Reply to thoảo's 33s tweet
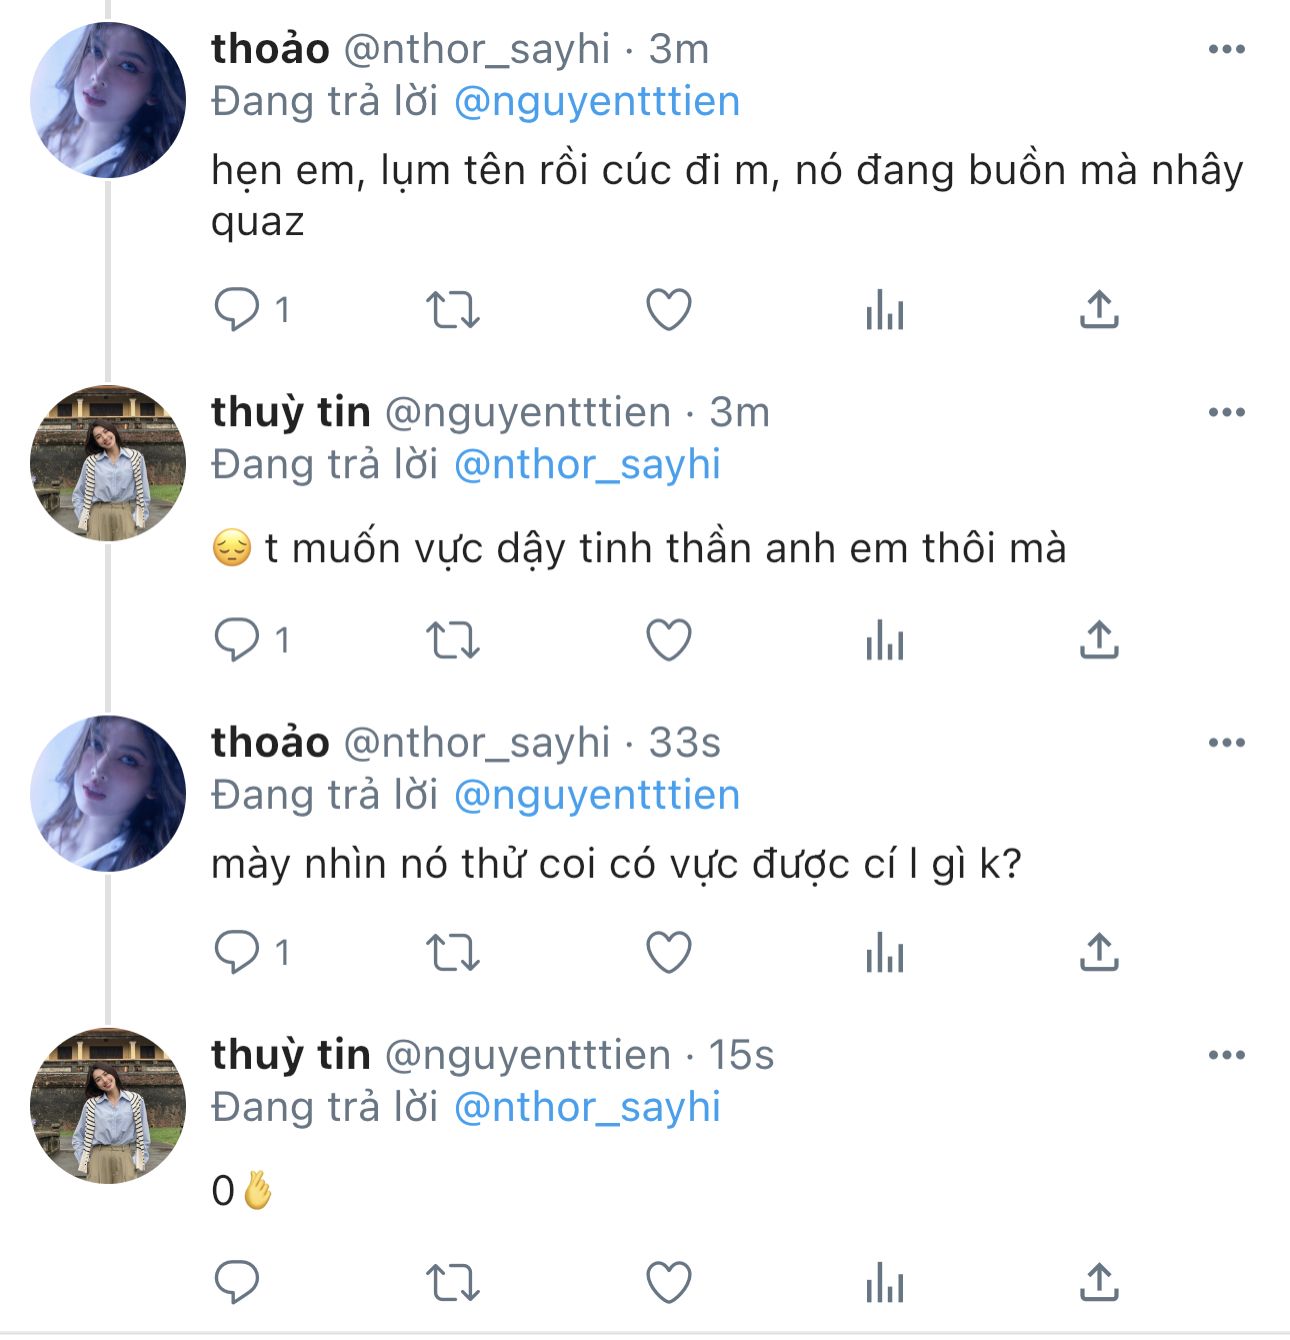The width and height of the screenshot is (1290, 1340). [x=237, y=952]
